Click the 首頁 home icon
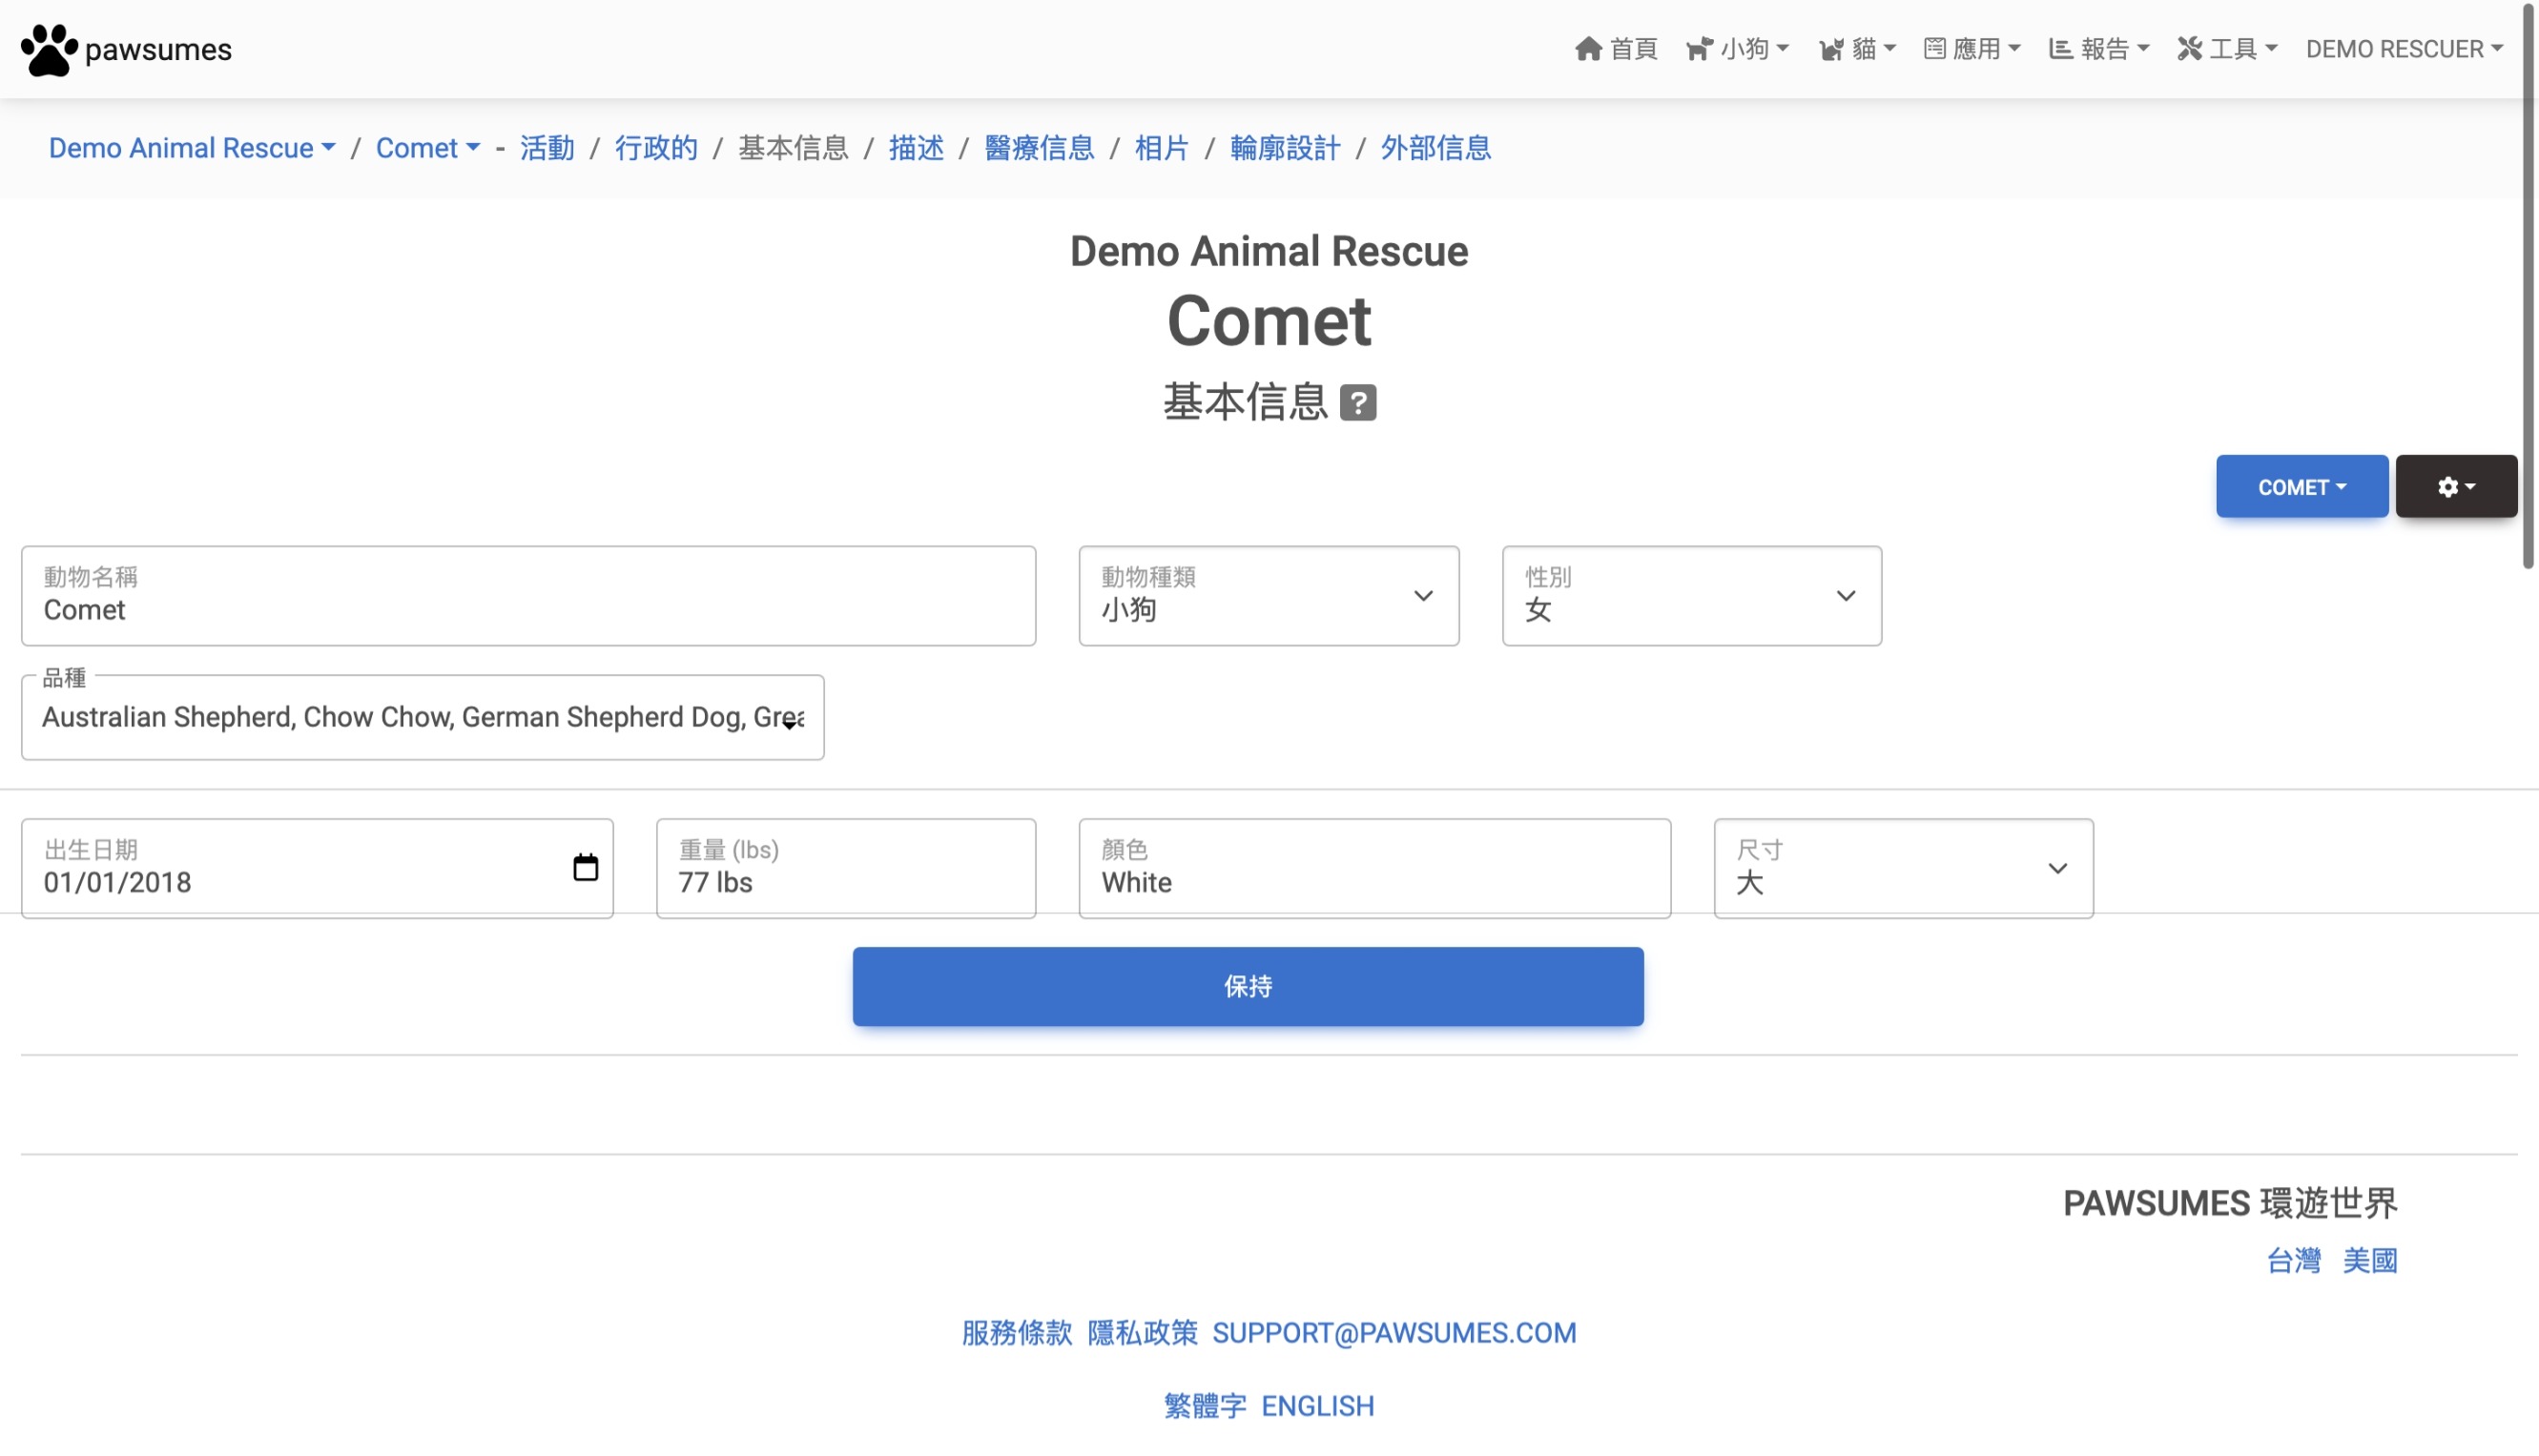 click(x=1587, y=47)
